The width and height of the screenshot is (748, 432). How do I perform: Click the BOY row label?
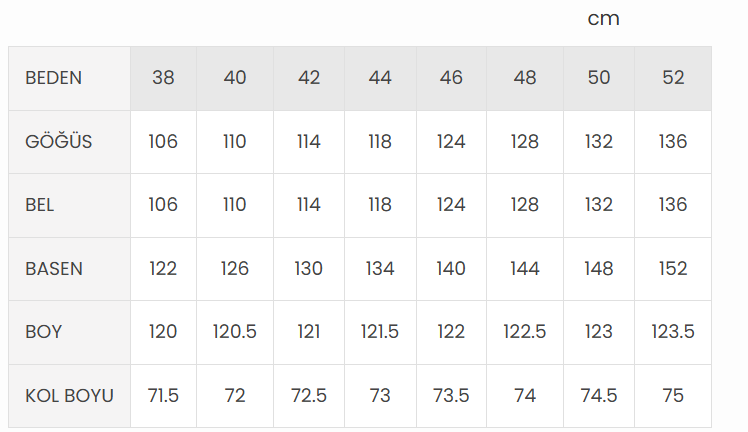click(43, 332)
